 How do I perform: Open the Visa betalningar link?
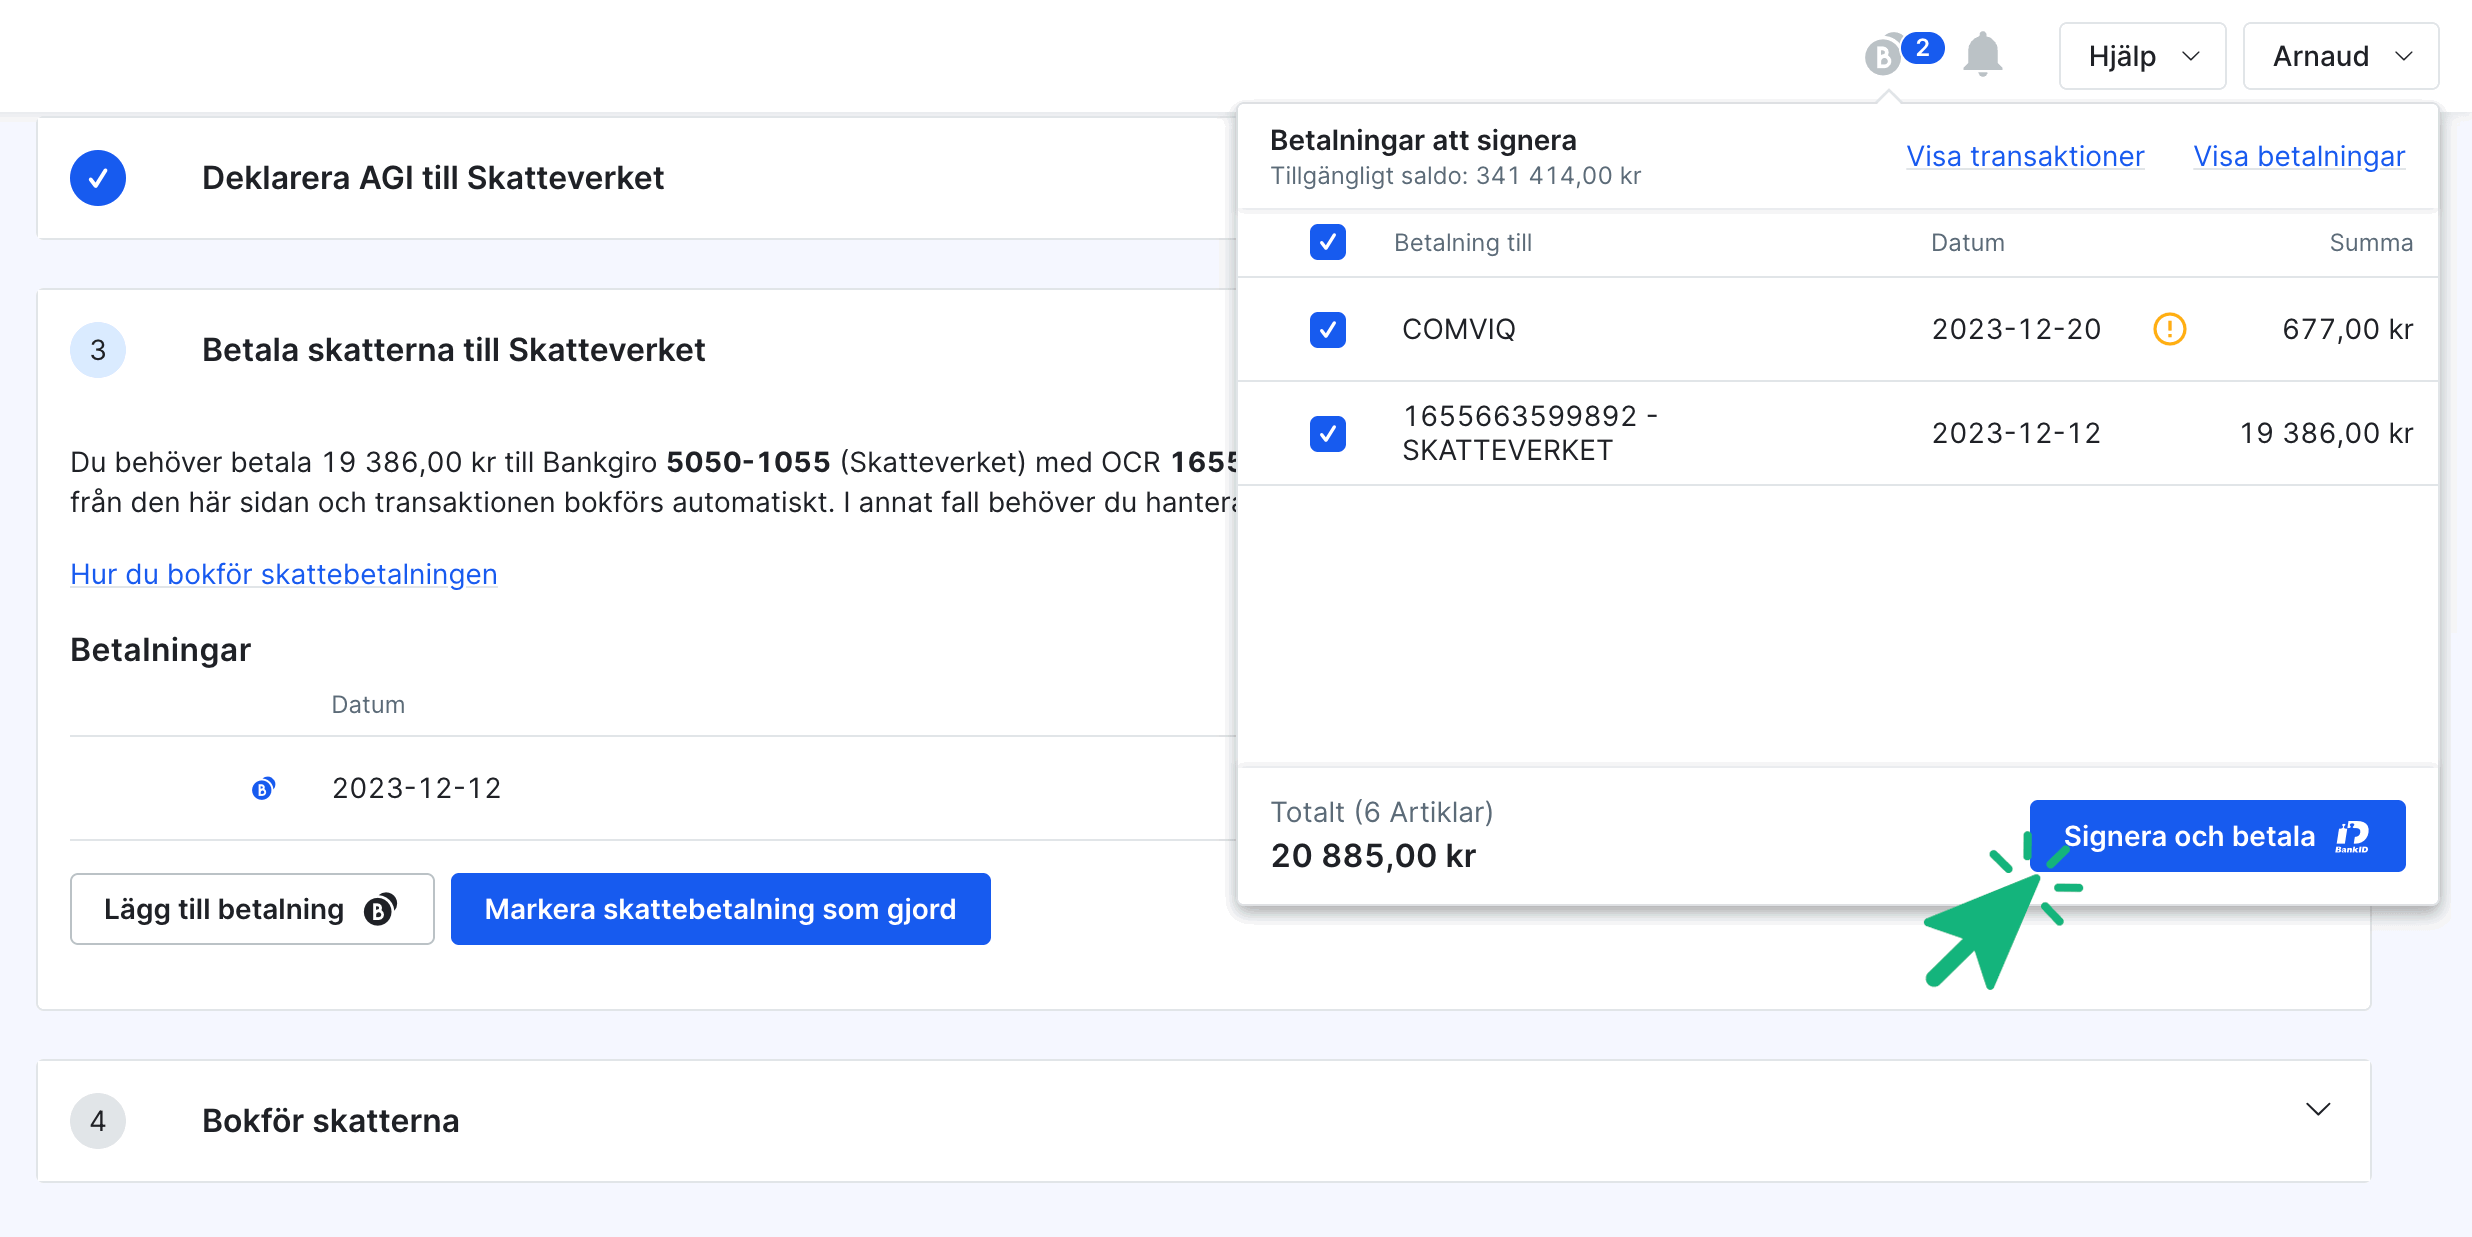click(x=2299, y=156)
